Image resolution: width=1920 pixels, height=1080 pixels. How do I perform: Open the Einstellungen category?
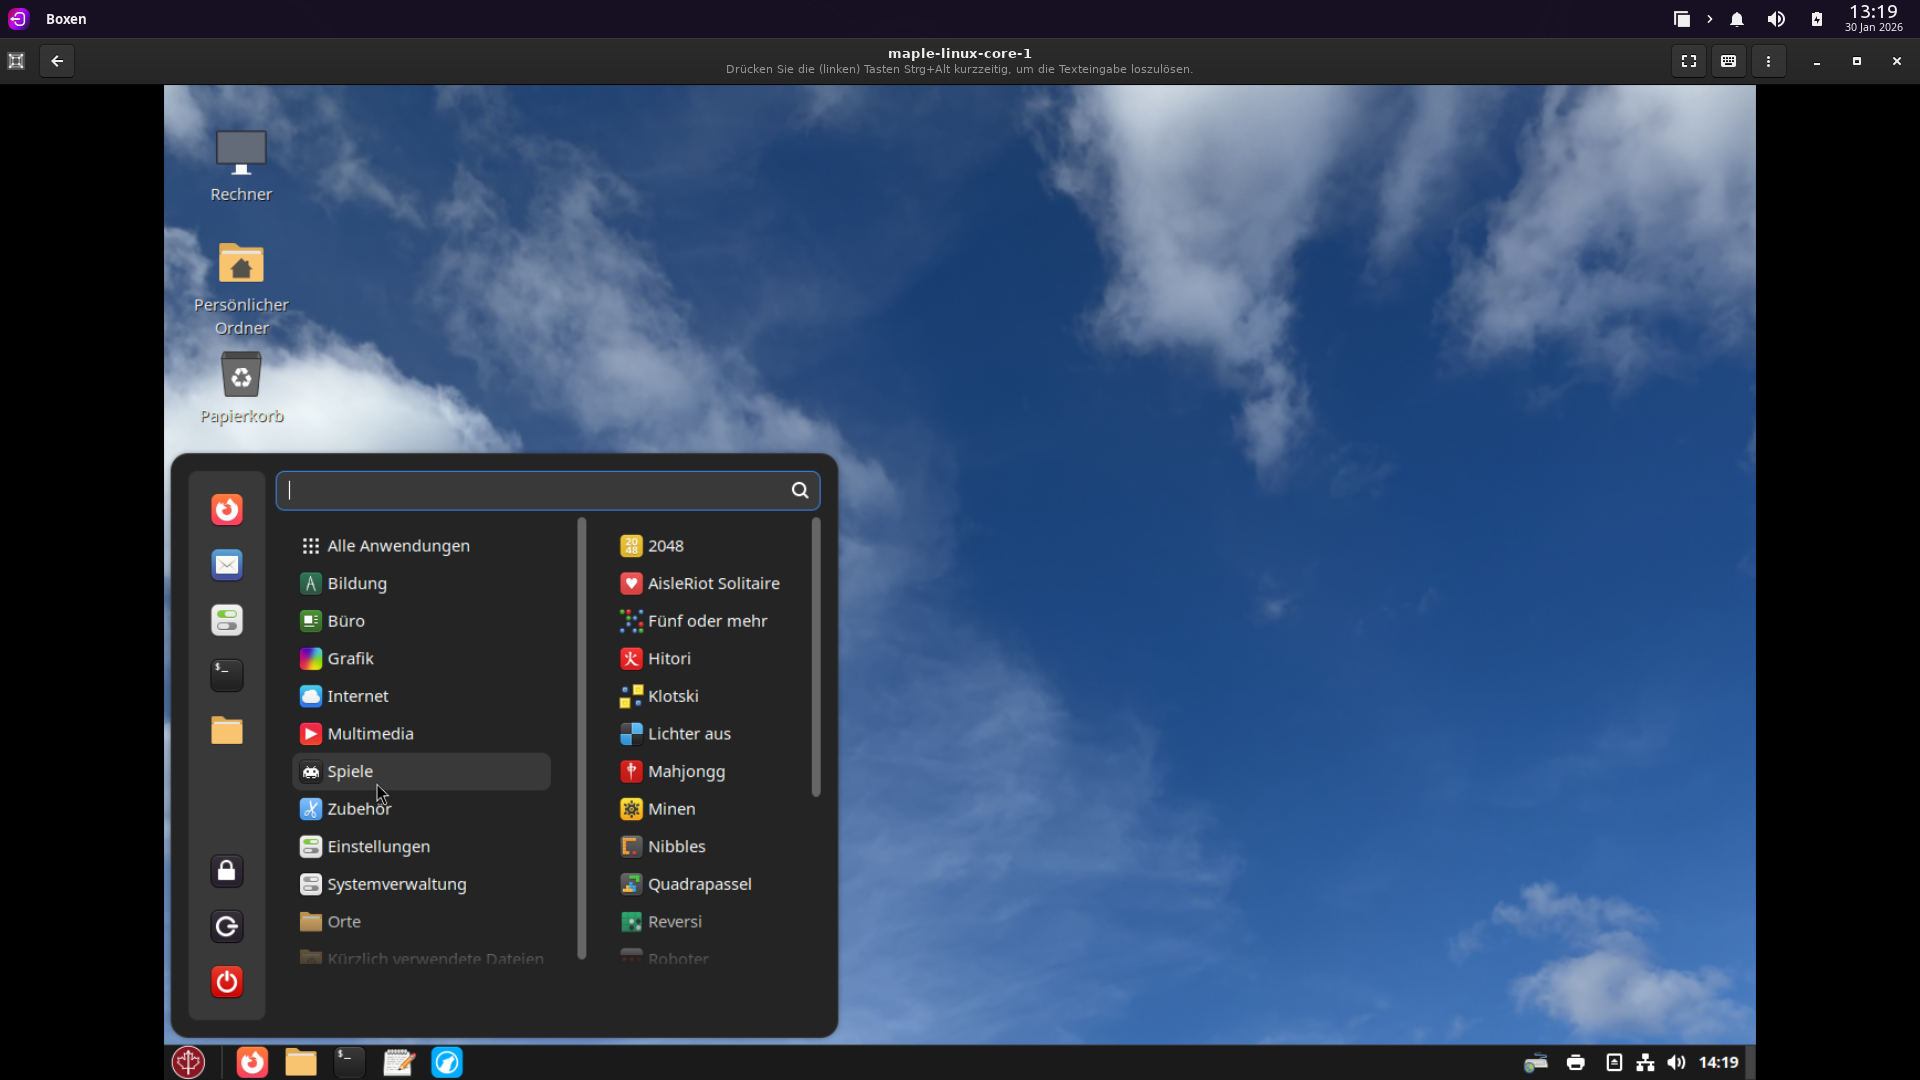(378, 846)
